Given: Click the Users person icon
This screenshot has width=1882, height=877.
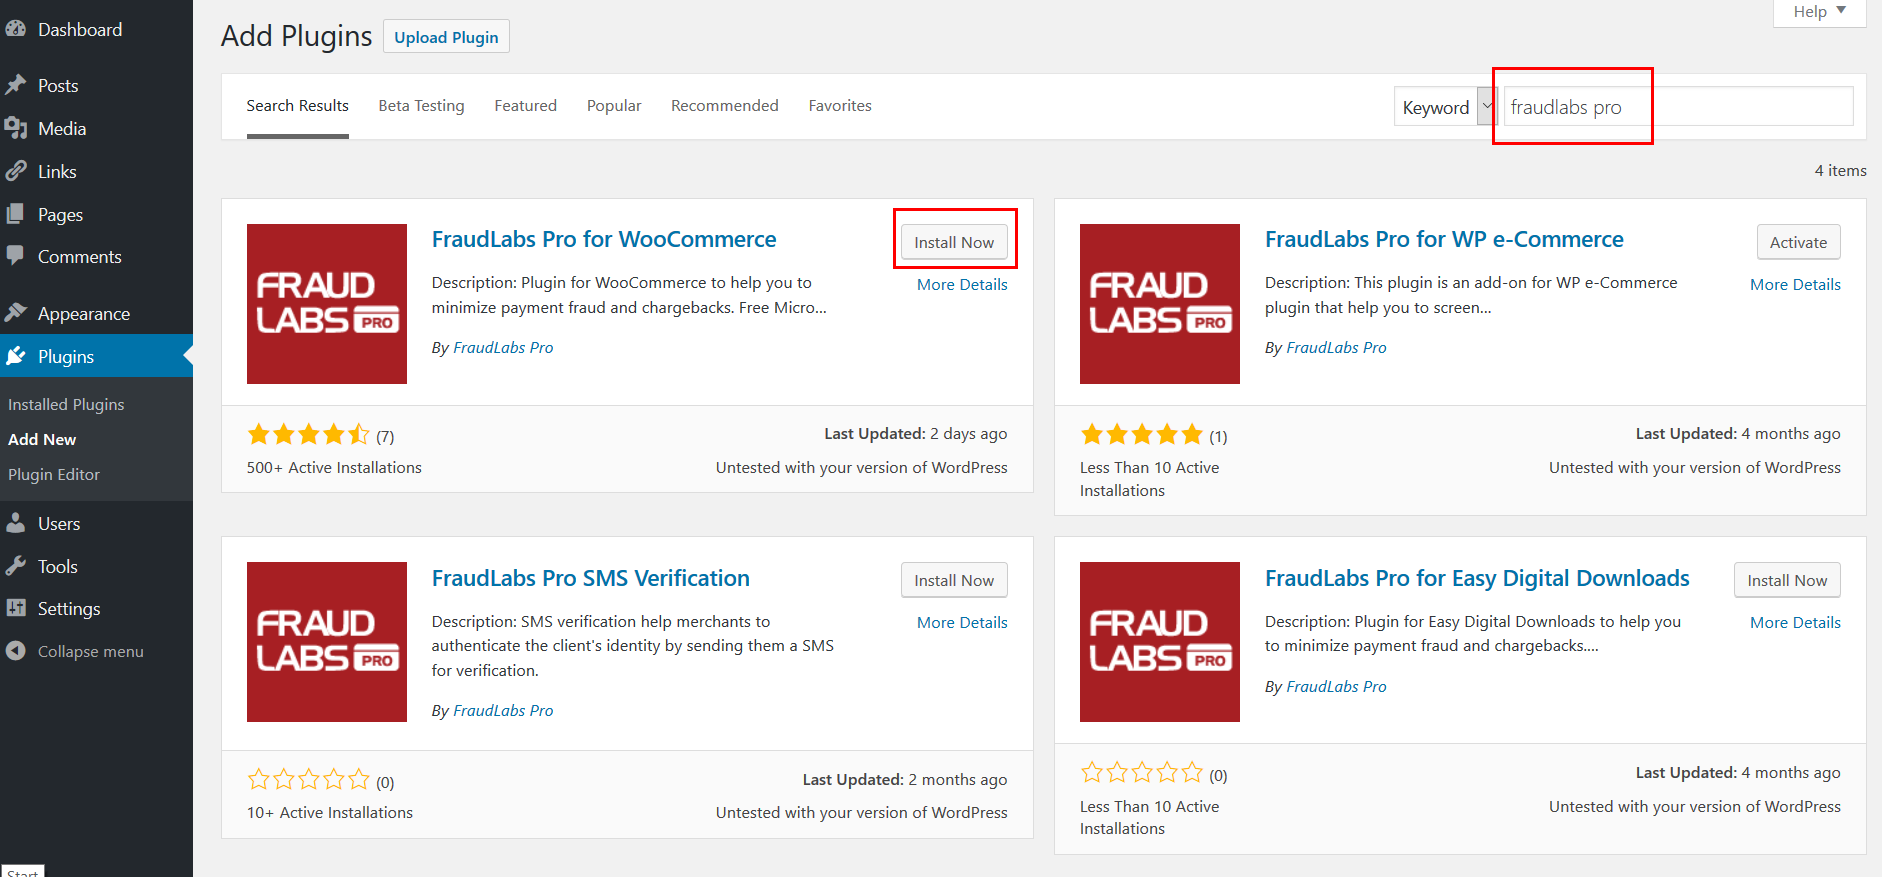Looking at the screenshot, I should pos(15,523).
